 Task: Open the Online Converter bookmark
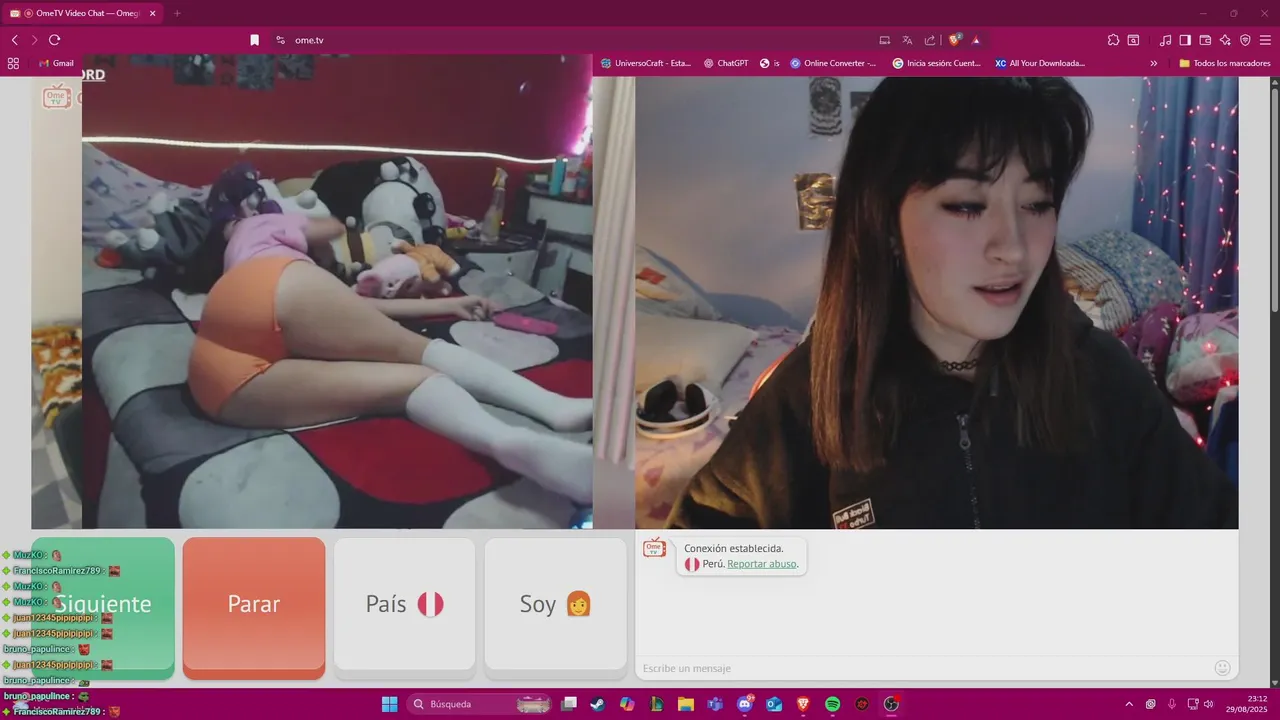(x=833, y=63)
